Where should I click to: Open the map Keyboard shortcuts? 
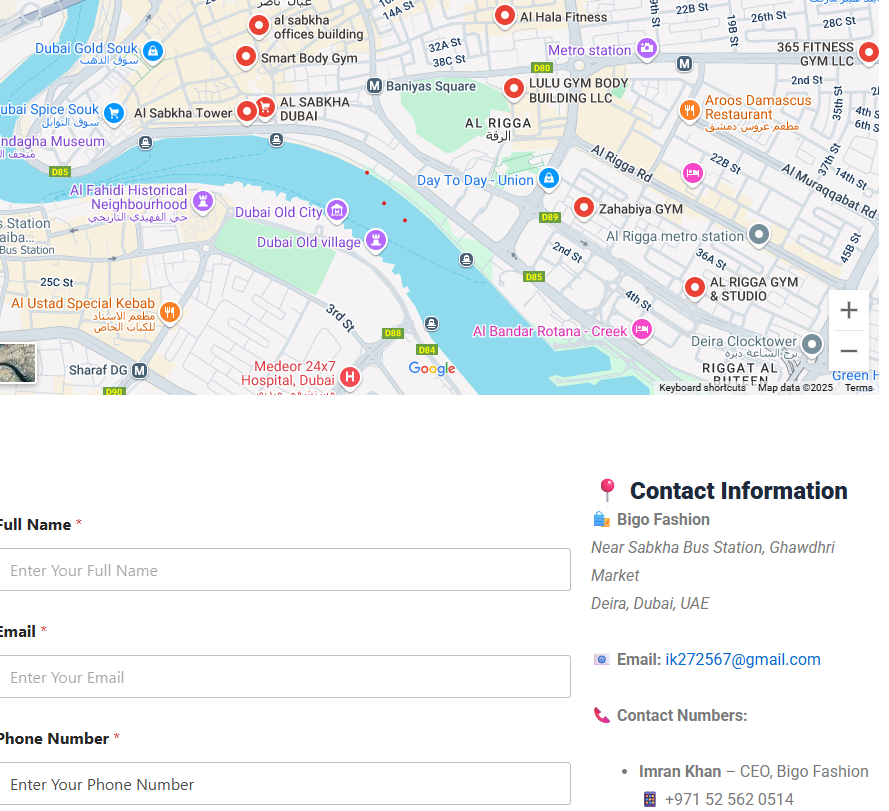[702, 388]
